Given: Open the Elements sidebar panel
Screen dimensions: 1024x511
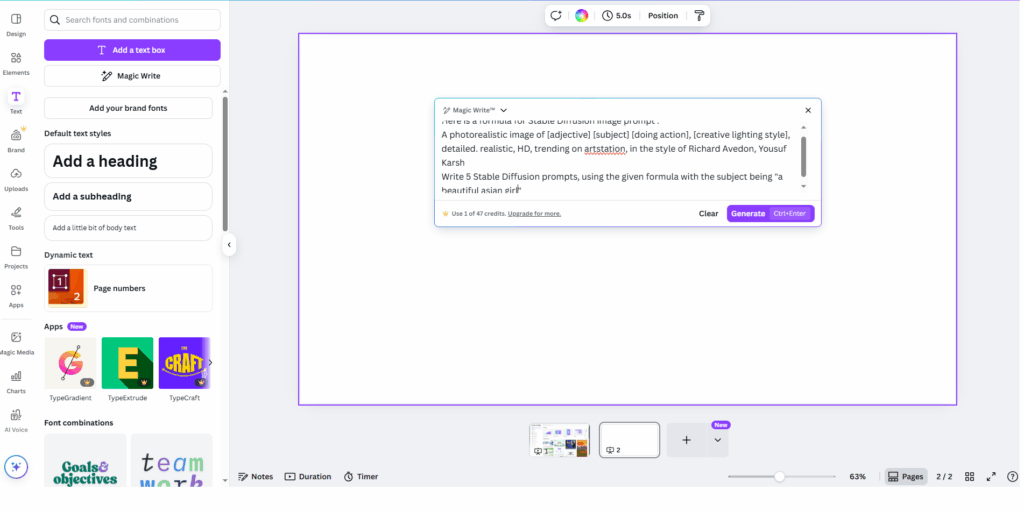Looking at the screenshot, I should [x=16, y=63].
